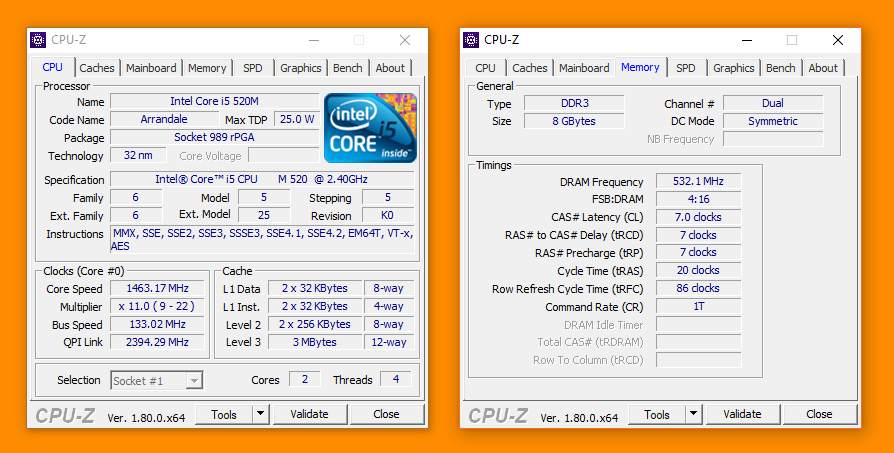The image size is (894, 453).
Task: Switch to CPU tab in right window
Action: (485, 68)
